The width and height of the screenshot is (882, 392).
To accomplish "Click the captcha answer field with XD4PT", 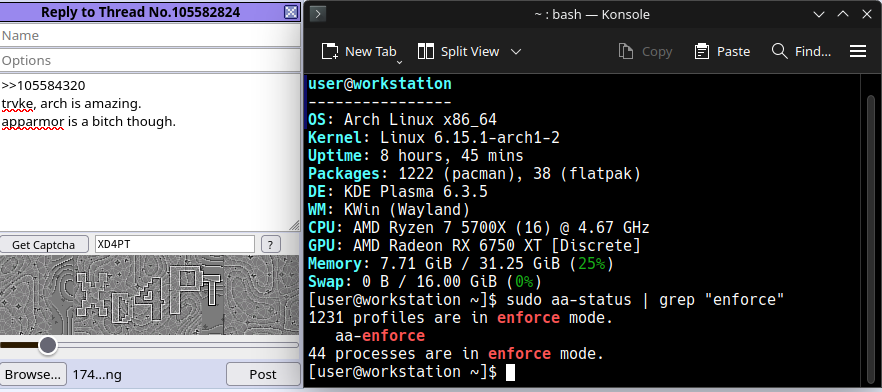I will [174, 245].
